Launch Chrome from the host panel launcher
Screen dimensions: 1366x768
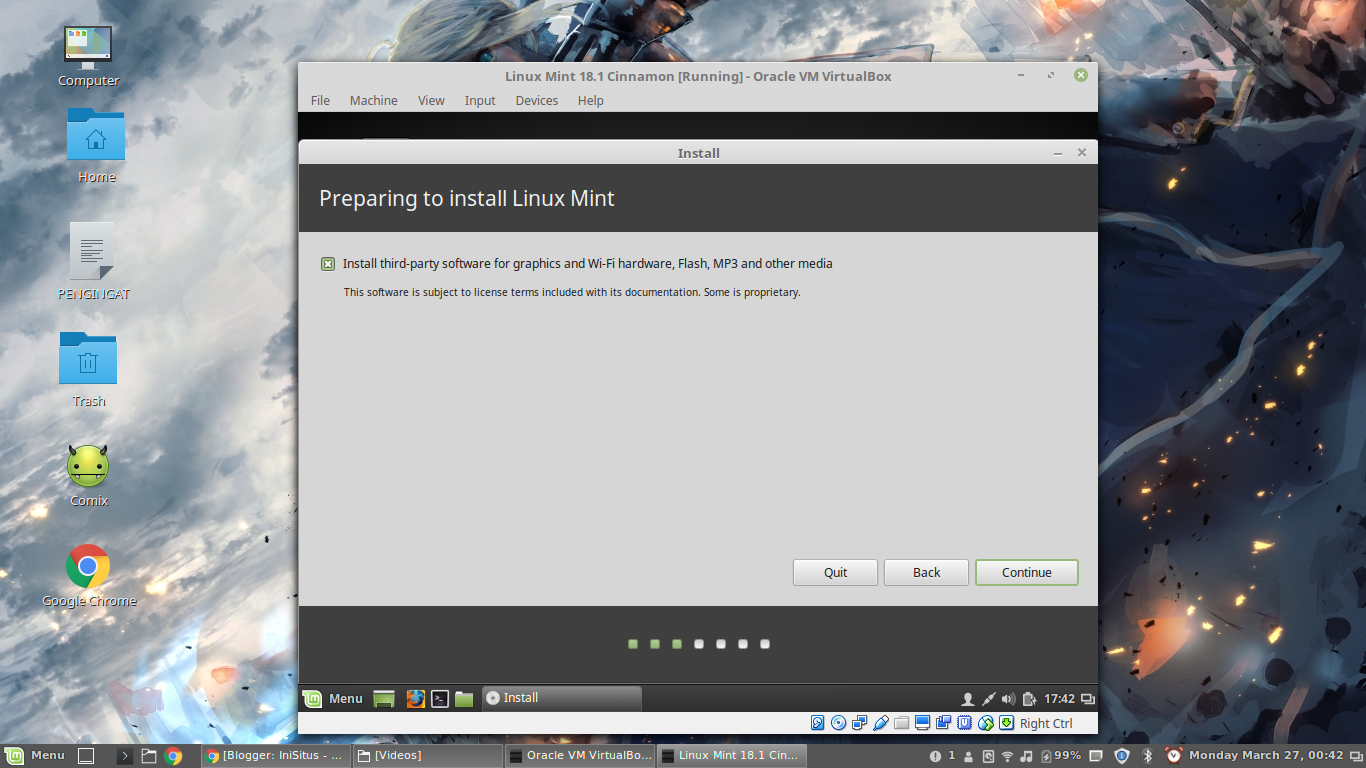173,756
